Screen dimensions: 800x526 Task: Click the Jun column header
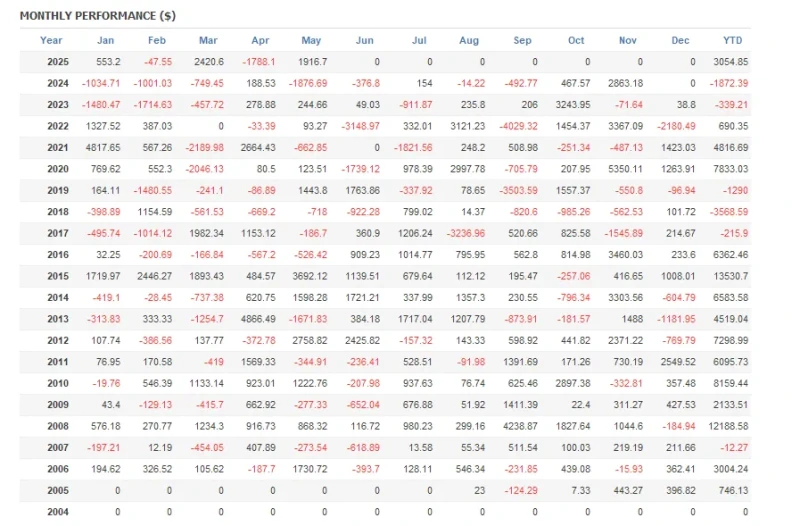(364, 40)
